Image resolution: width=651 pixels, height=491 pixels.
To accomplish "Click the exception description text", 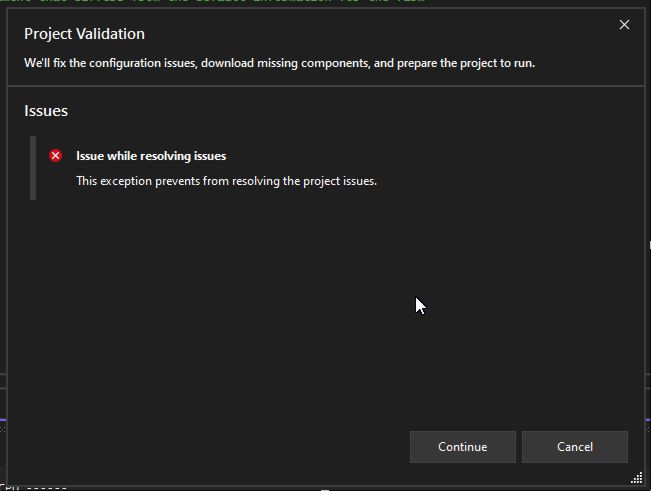I will pyautogui.click(x=226, y=181).
